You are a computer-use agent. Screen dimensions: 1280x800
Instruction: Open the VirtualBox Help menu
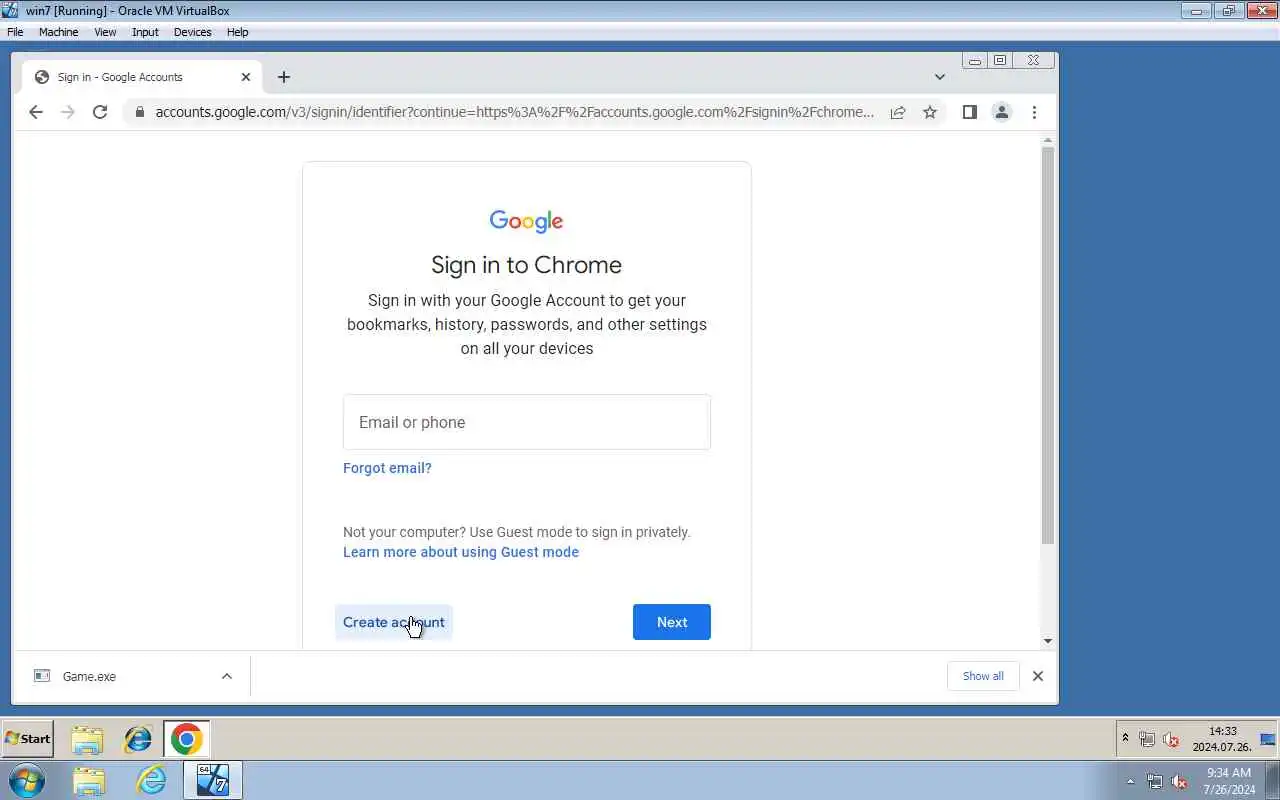[237, 32]
